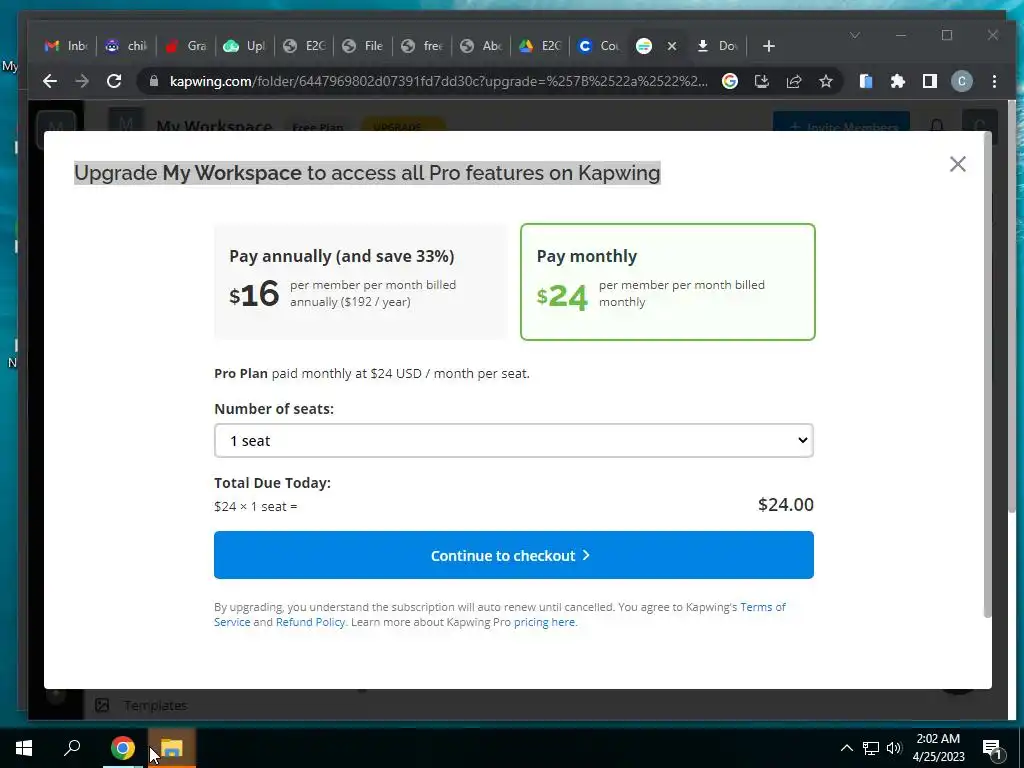
Task: Close the active Kapwing tab
Action: click(671, 46)
